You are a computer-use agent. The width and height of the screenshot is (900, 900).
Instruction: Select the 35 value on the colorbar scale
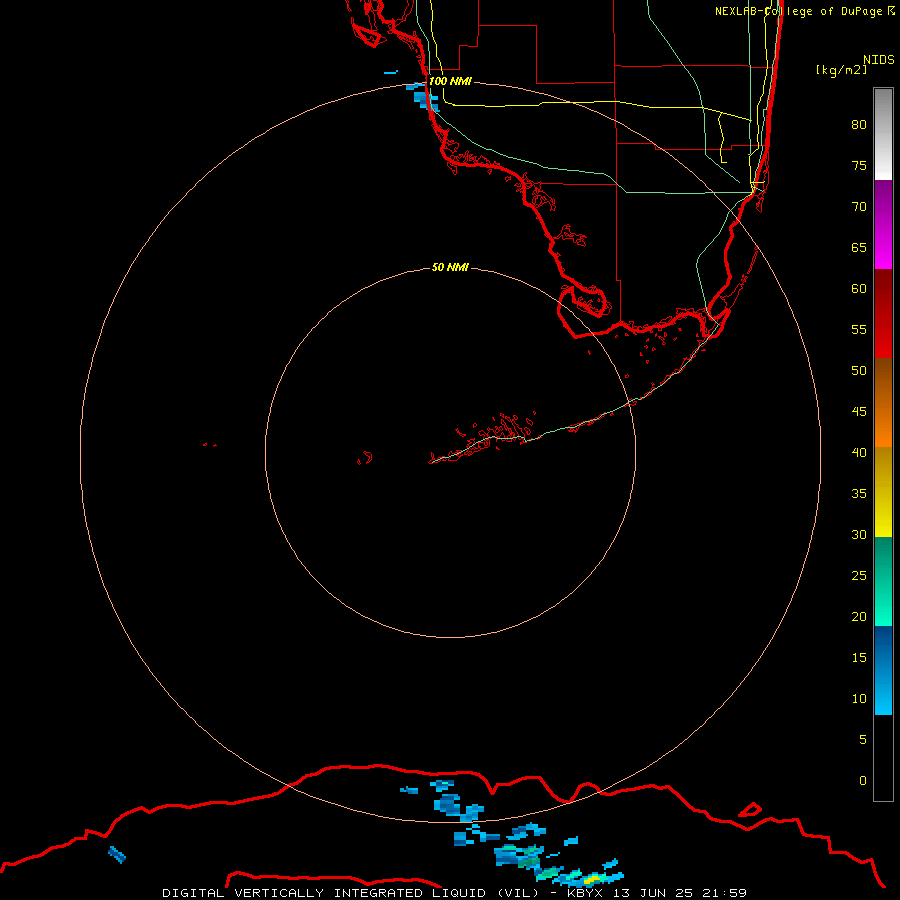pyautogui.click(x=859, y=494)
